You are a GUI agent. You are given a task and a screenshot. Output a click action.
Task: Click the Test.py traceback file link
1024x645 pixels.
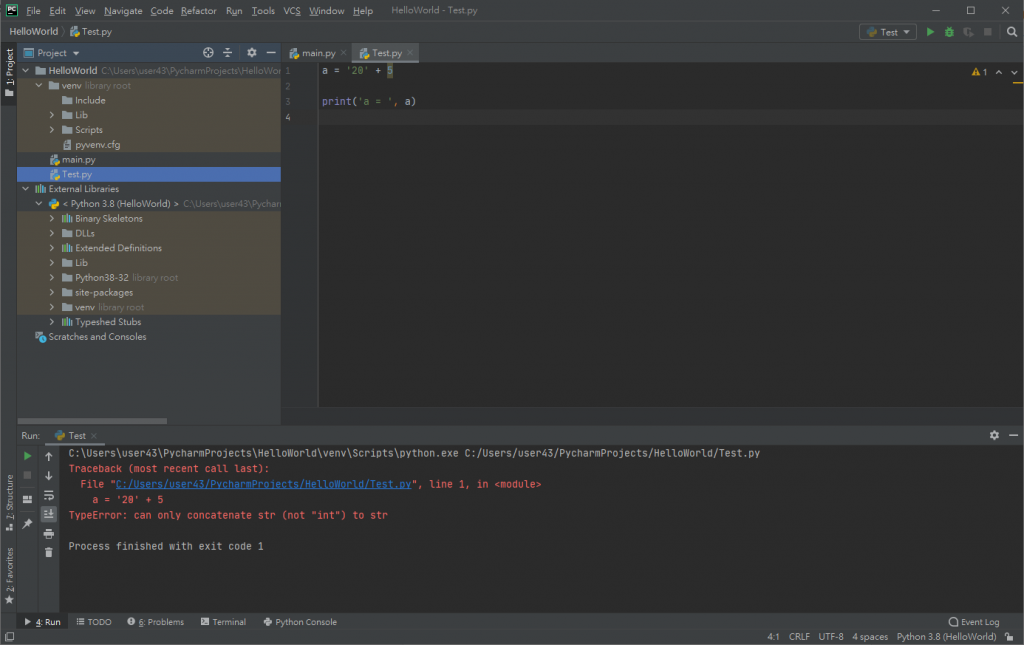[264, 484]
